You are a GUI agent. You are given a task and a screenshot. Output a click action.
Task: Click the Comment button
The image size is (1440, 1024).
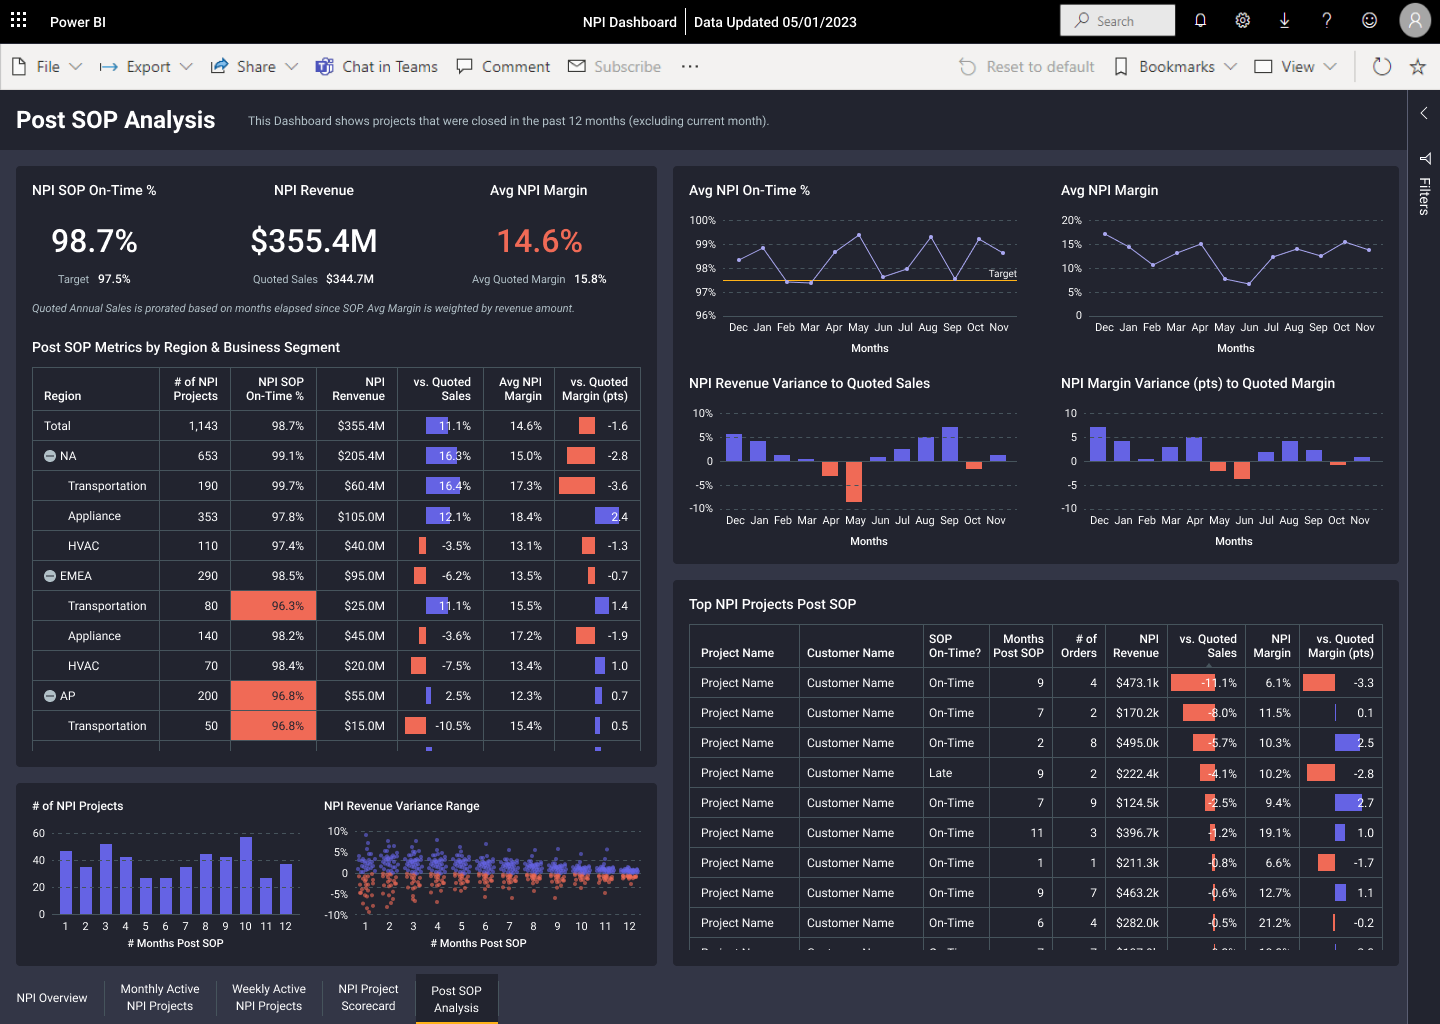[x=503, y=67]
